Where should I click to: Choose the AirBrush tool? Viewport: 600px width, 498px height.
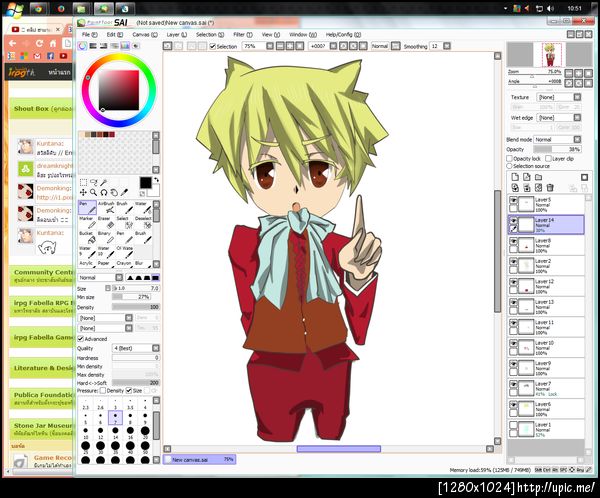pyautogui.click(x=106, y=207)
